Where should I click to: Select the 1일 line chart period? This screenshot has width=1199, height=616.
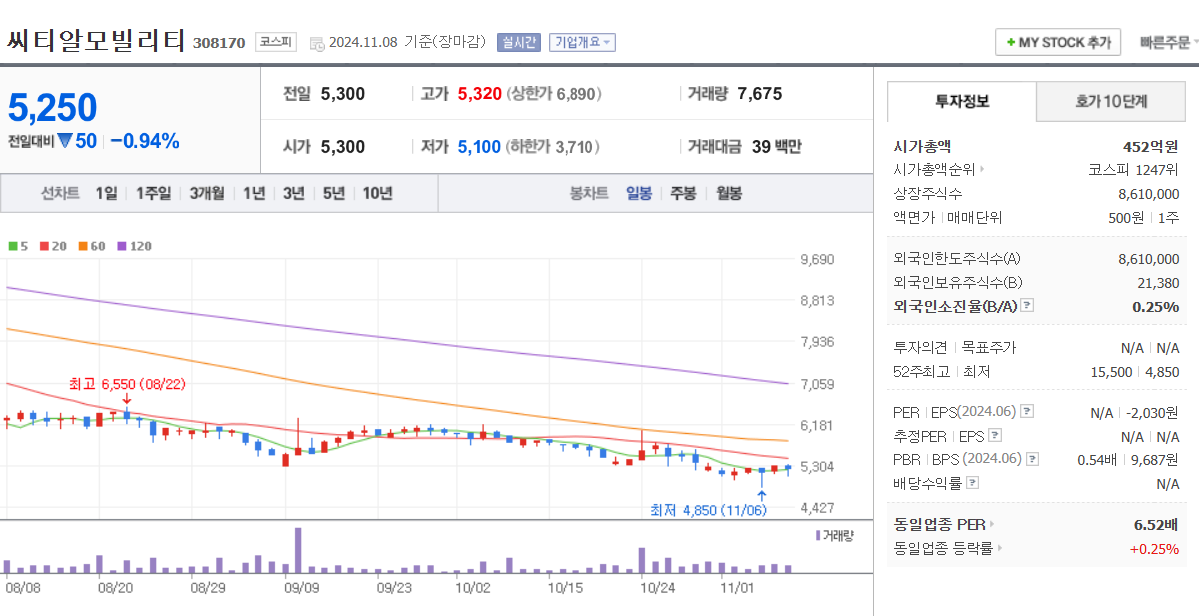point(106,193)
